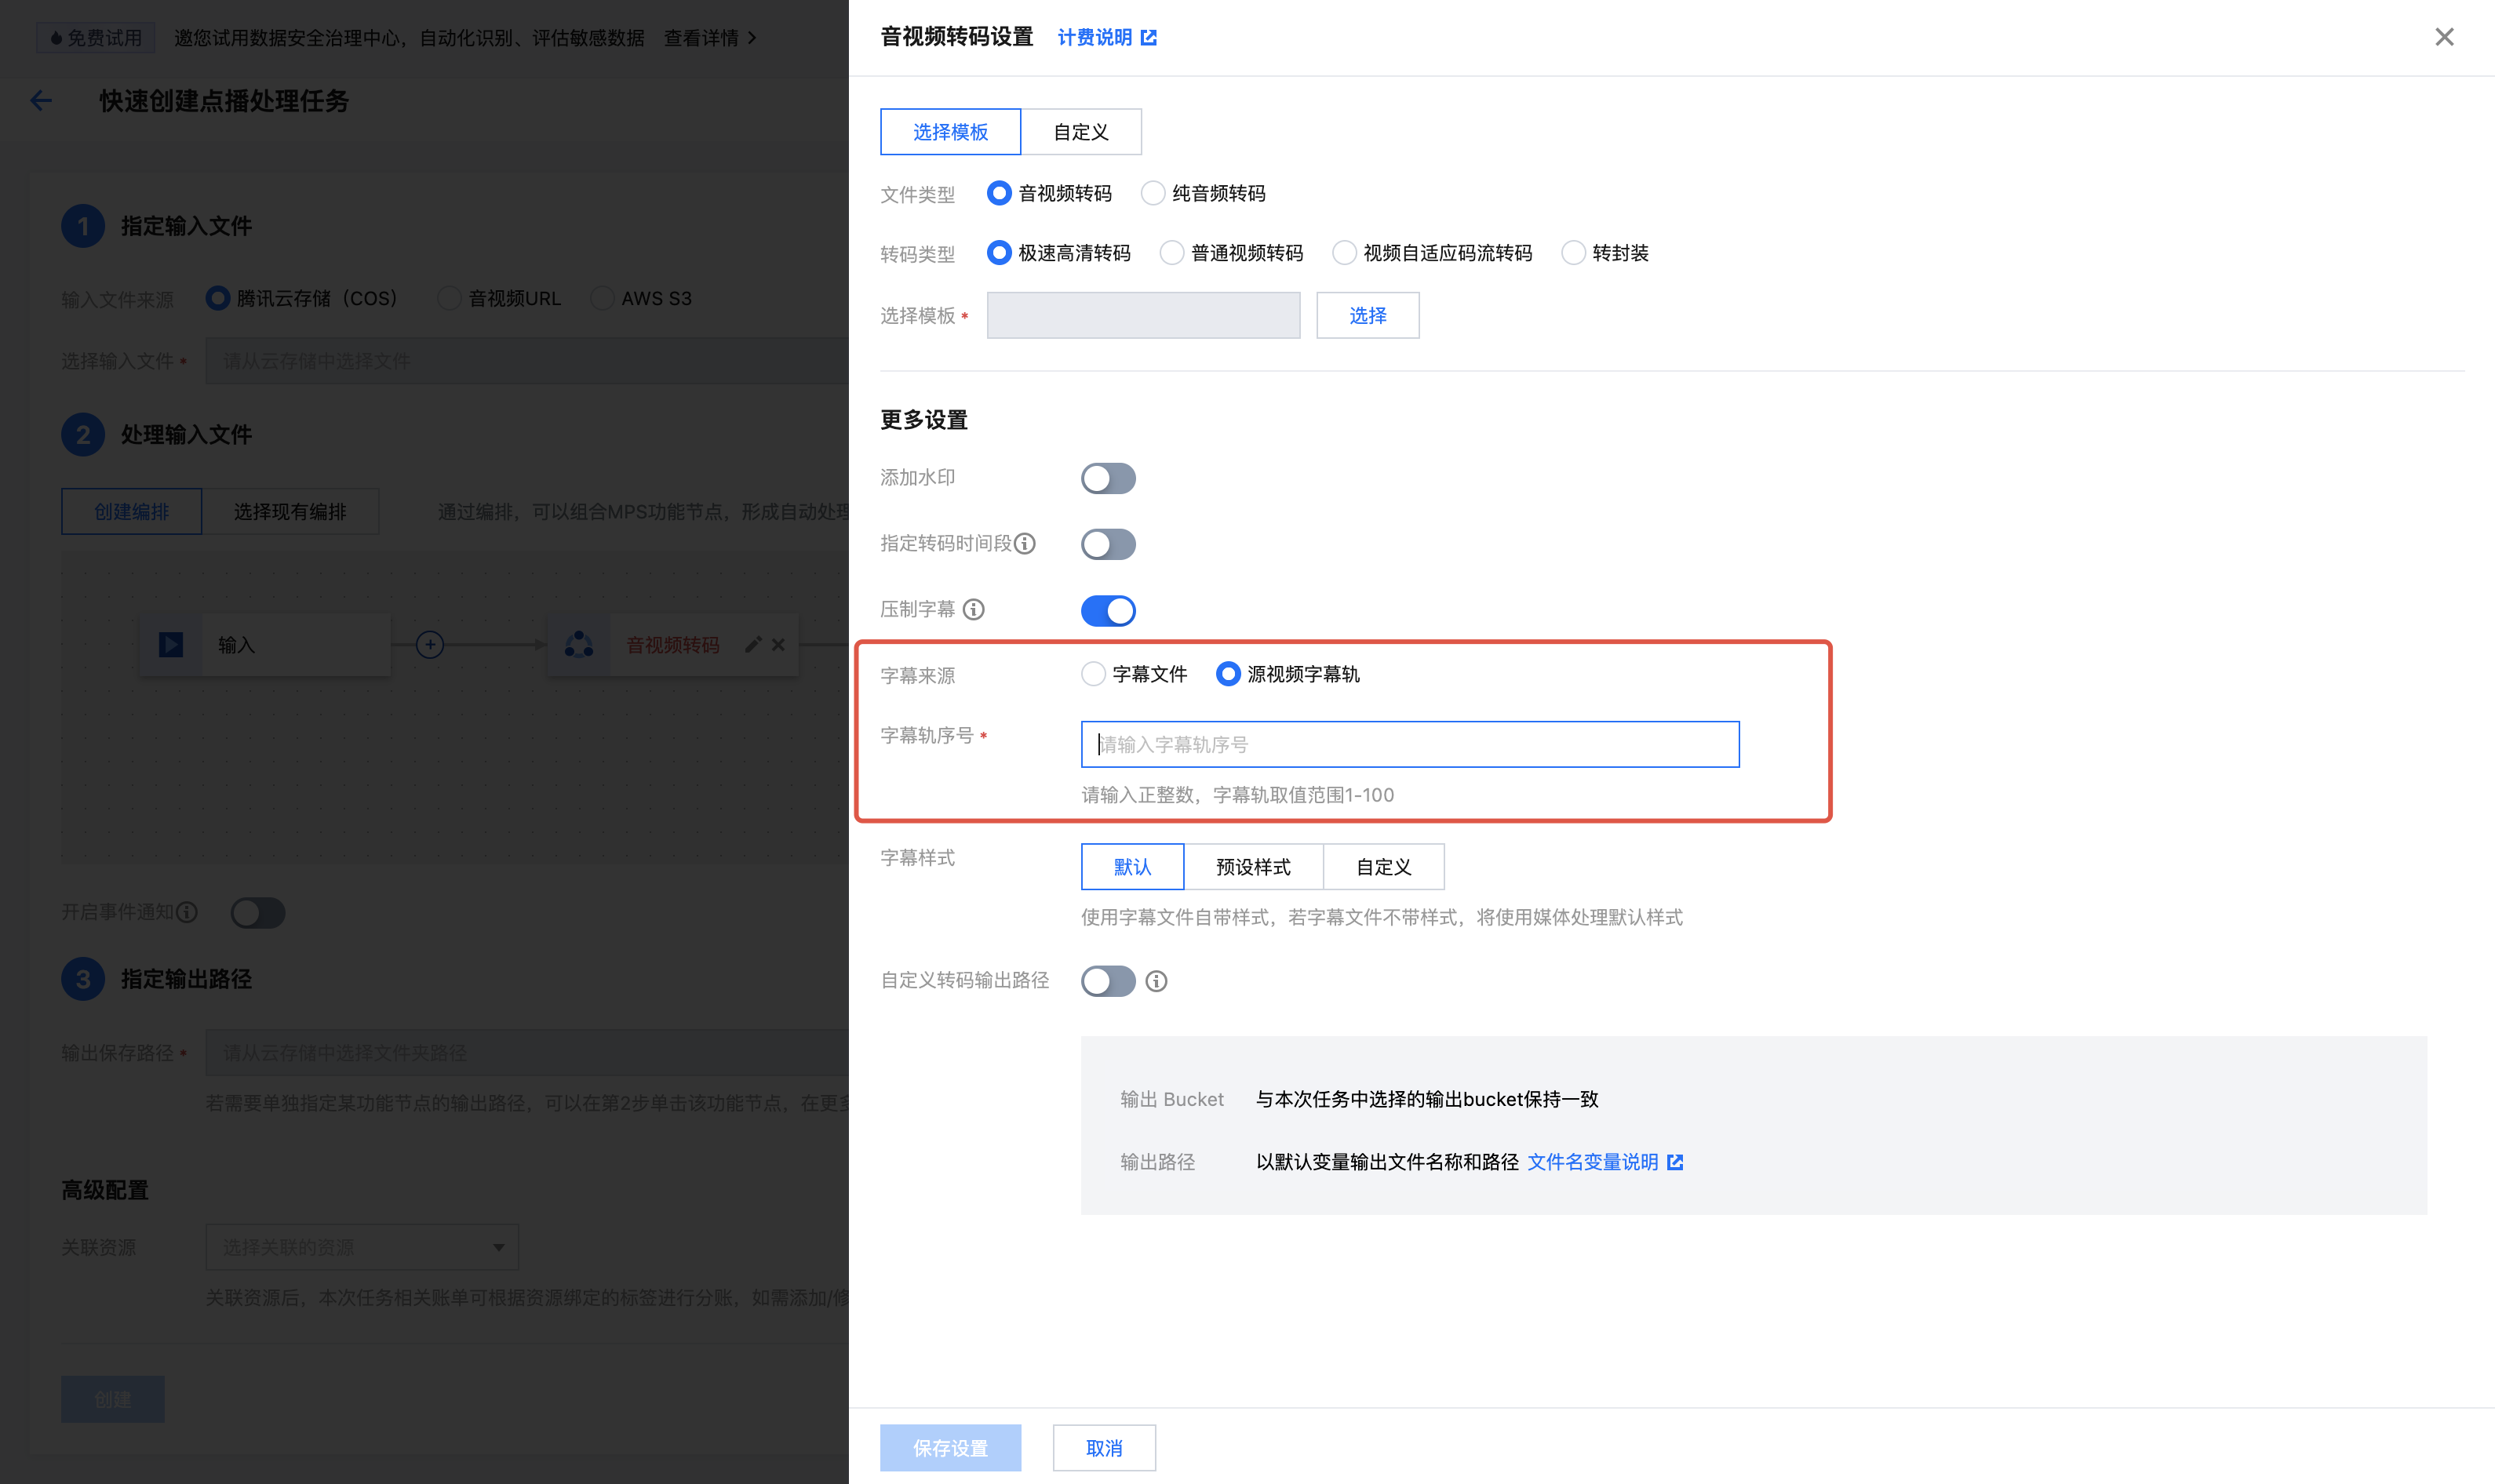Click info icon beside 指定转码时间段
2495x1484 pixels.
tap(1025, 543)
